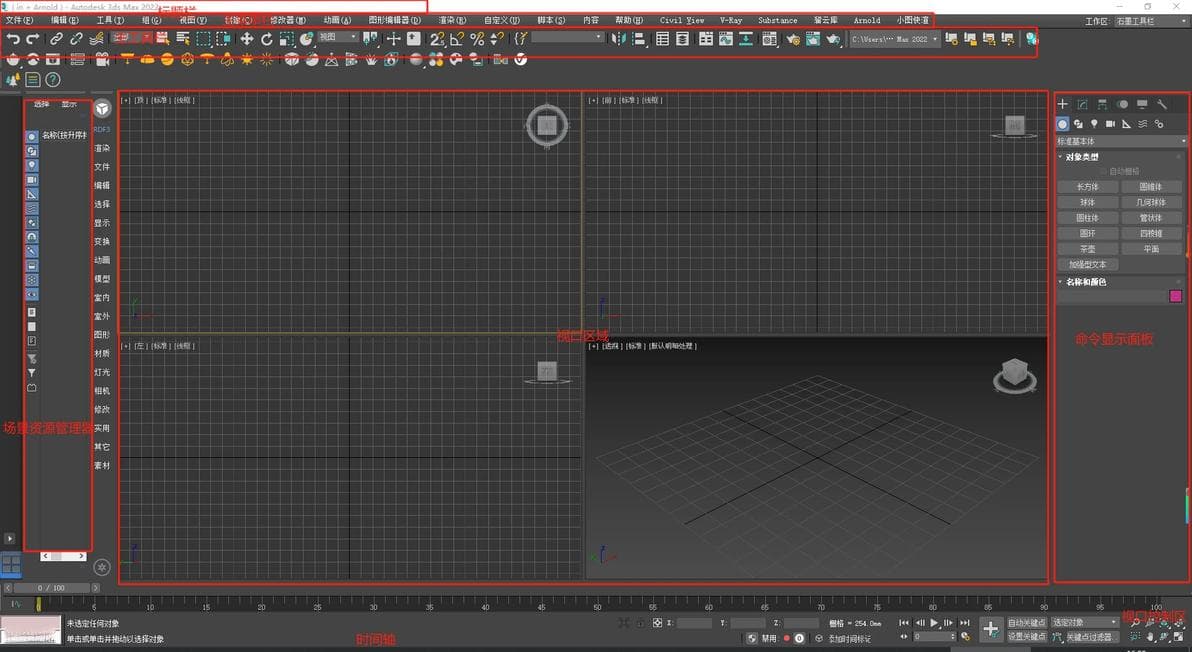The height and width of the screenshot is (652, 1192).
Task: Click the question mark help icon
Action: pyautogui.click(x=52, y=79)
